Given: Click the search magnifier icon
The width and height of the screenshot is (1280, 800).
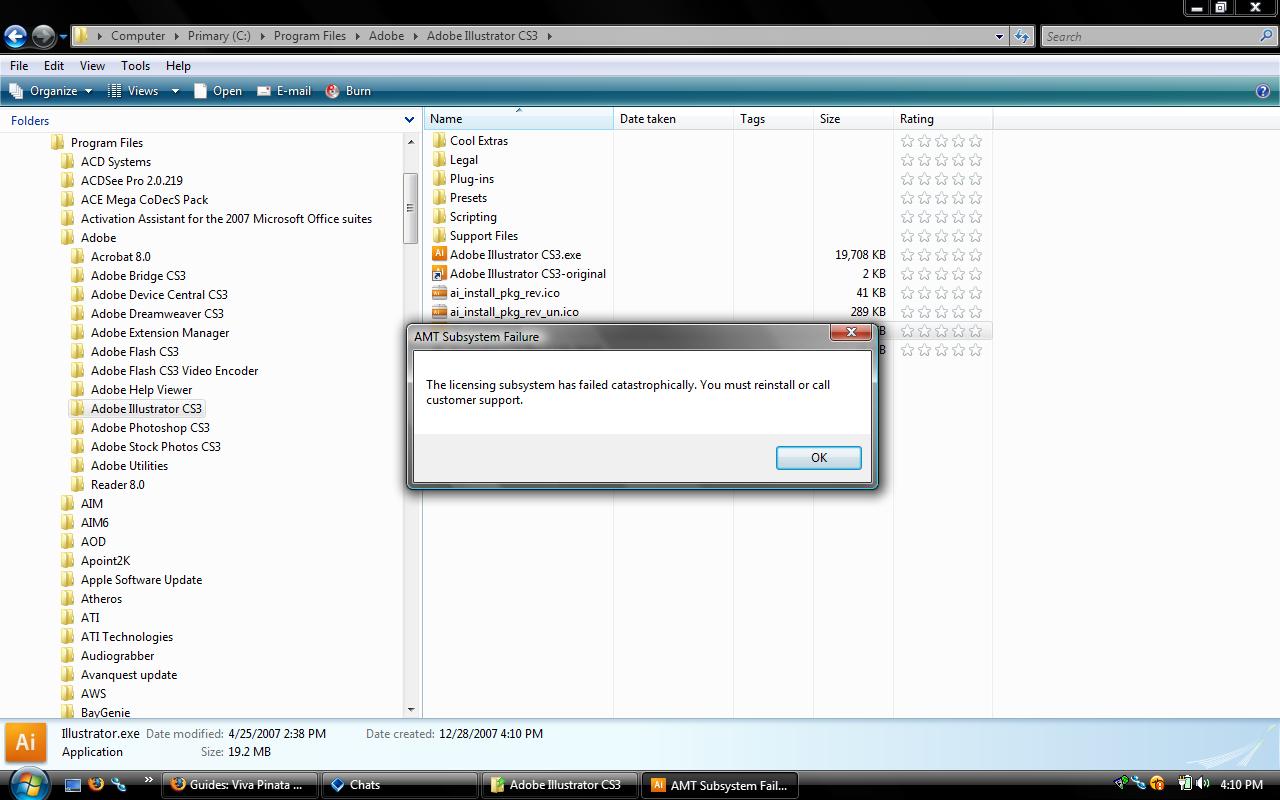Looking at the screenshot, I should click(x=1266, y=36).
